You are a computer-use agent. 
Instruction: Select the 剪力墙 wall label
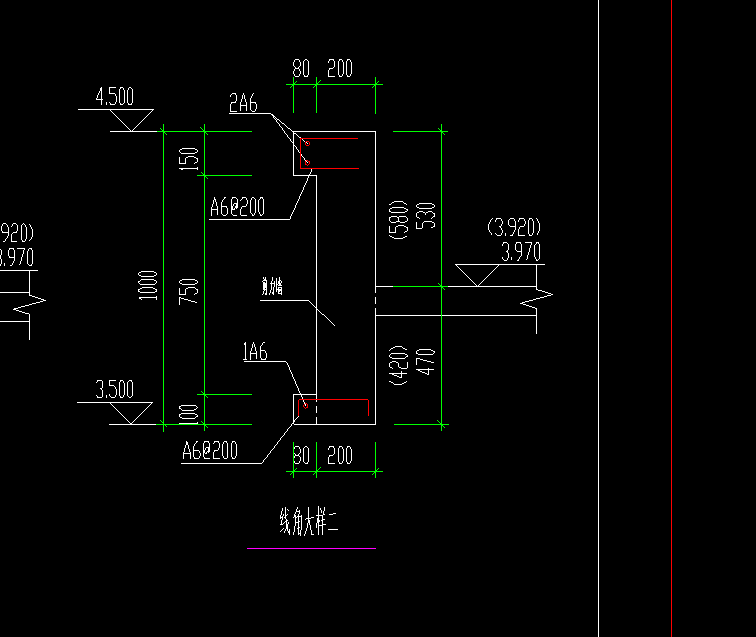pyautogui.click(x=272, y=286)
